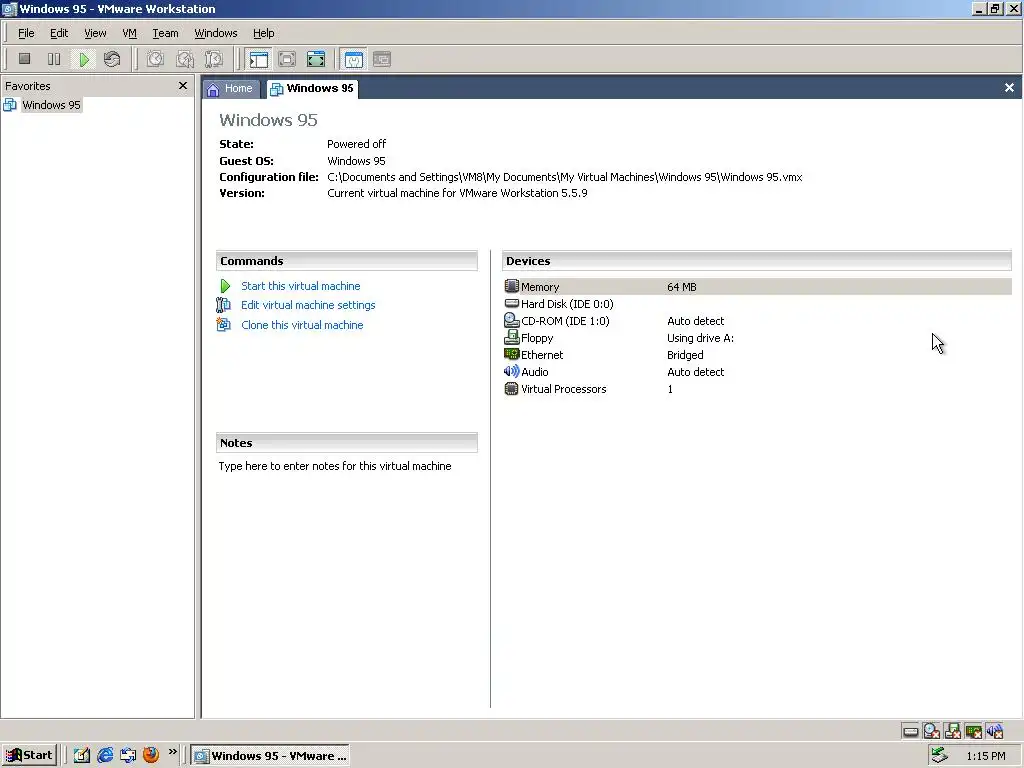The width and height of the screenshot is (1024, 768).
Task: Select the Virtual Processors device row
Action: (758, 389)
